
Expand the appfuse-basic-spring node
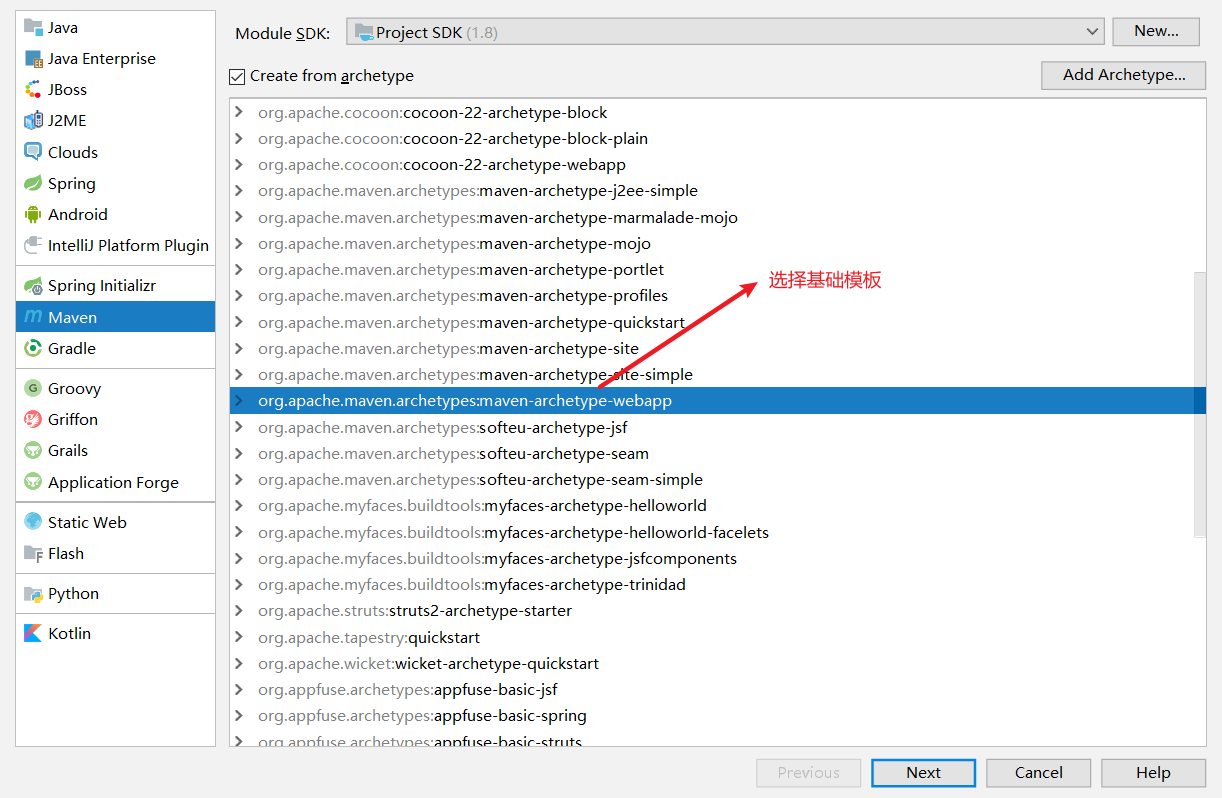(x=238, y=715)
